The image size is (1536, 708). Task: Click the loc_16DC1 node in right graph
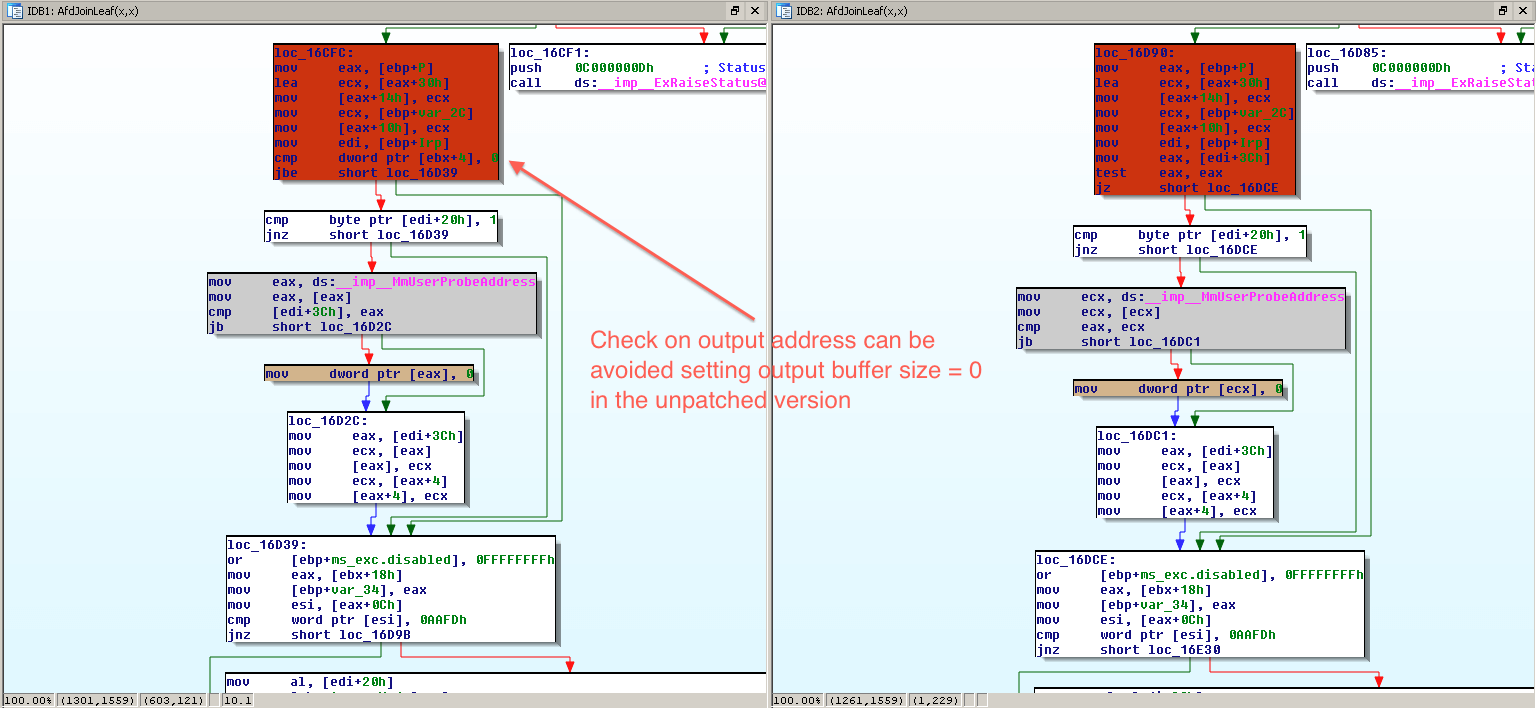coord(1185,473)
